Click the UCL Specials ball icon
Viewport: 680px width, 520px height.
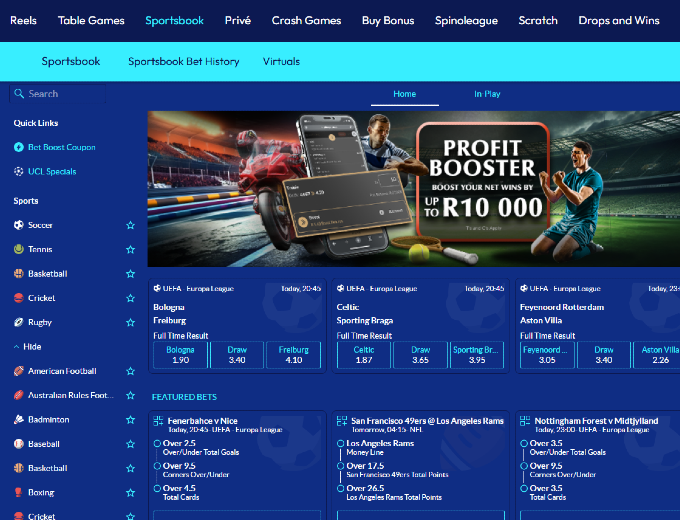[19, 171]
